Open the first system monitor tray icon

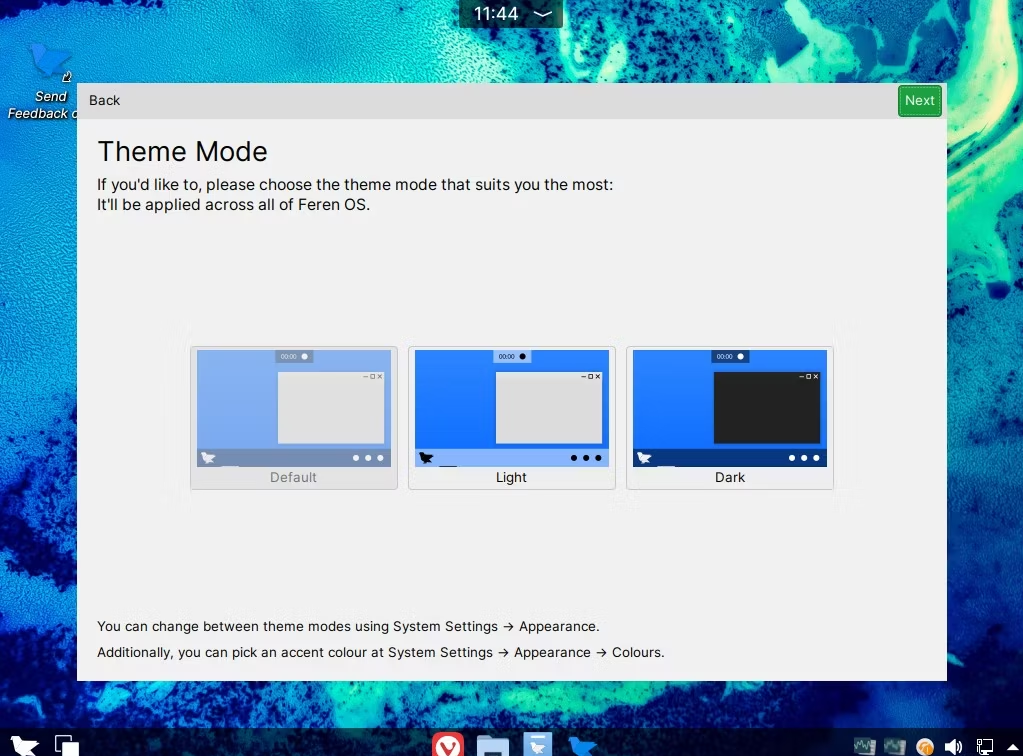(864, 746)
